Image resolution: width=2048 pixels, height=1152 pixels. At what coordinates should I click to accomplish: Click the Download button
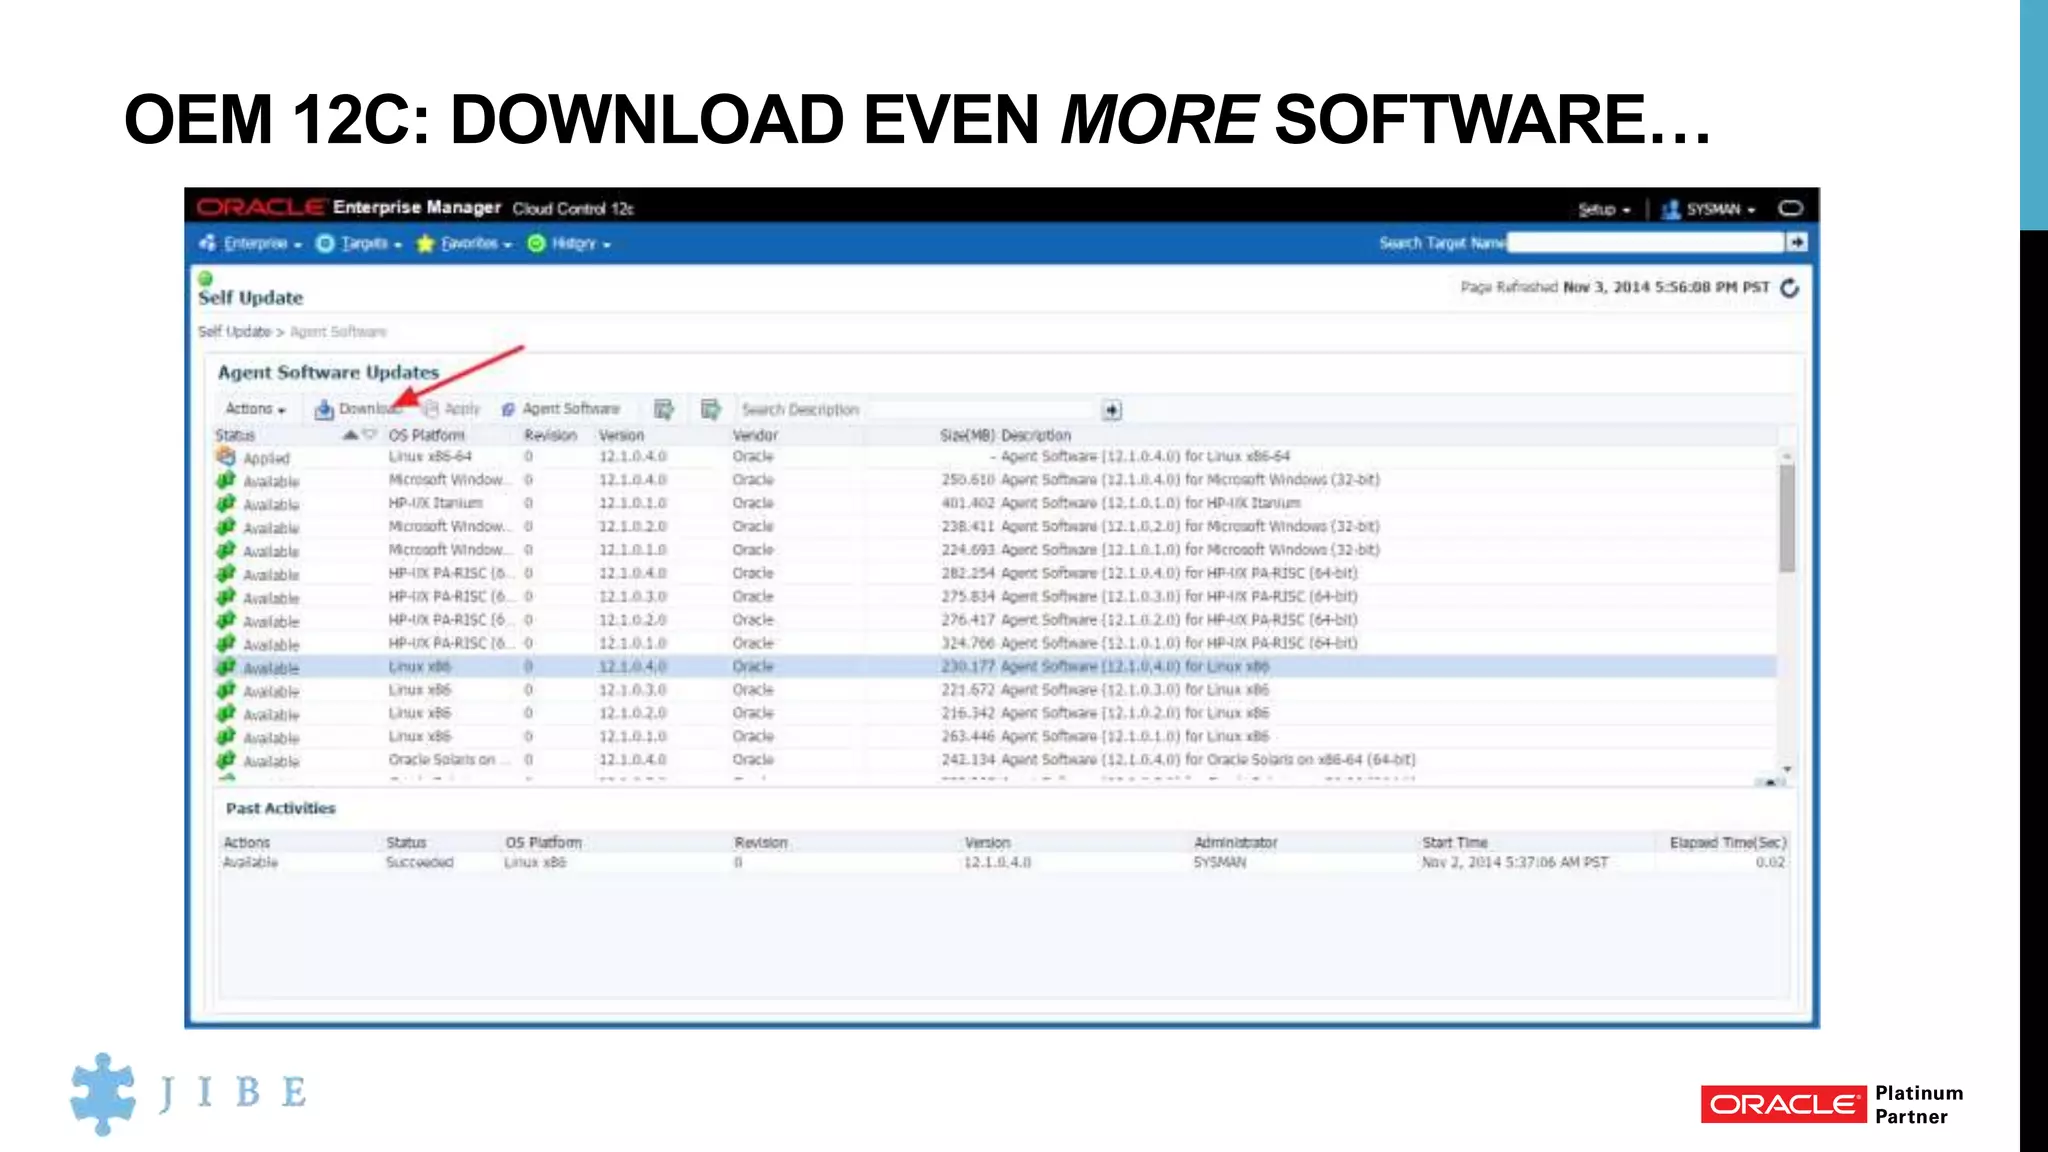click(x=358, y=409)
